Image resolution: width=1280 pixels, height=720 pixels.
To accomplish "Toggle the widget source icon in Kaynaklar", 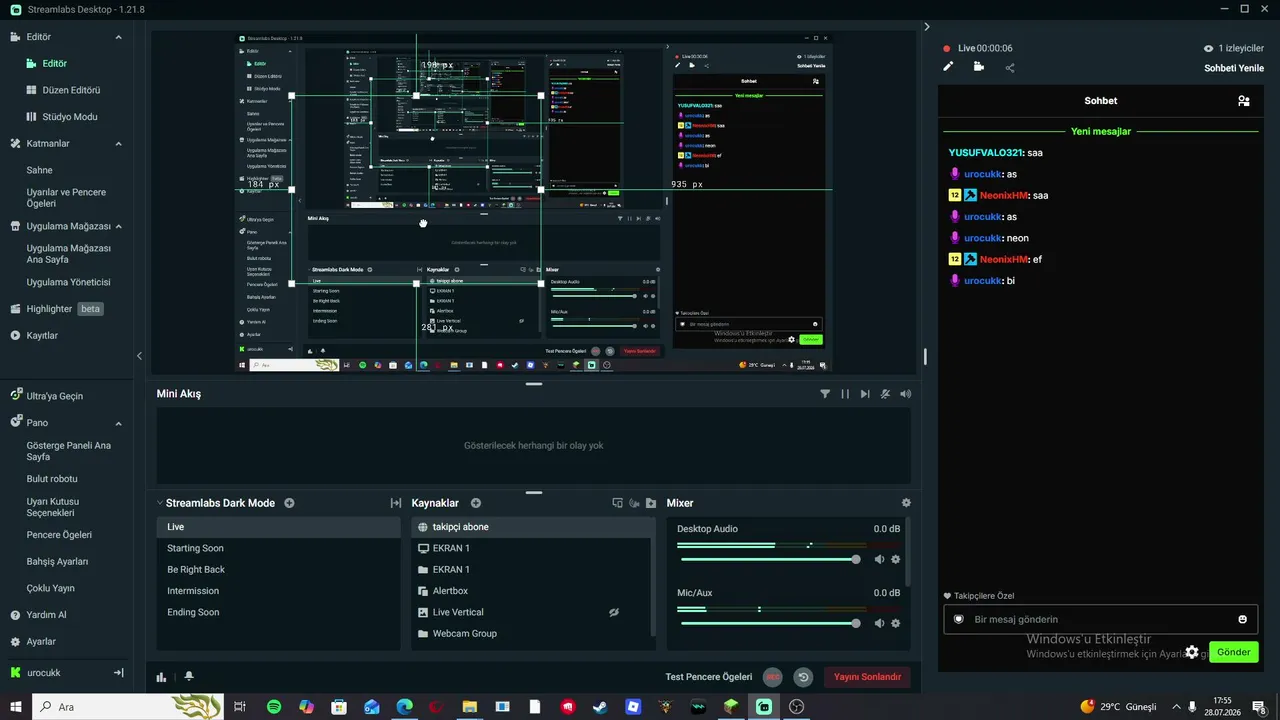I will [617, 503].
